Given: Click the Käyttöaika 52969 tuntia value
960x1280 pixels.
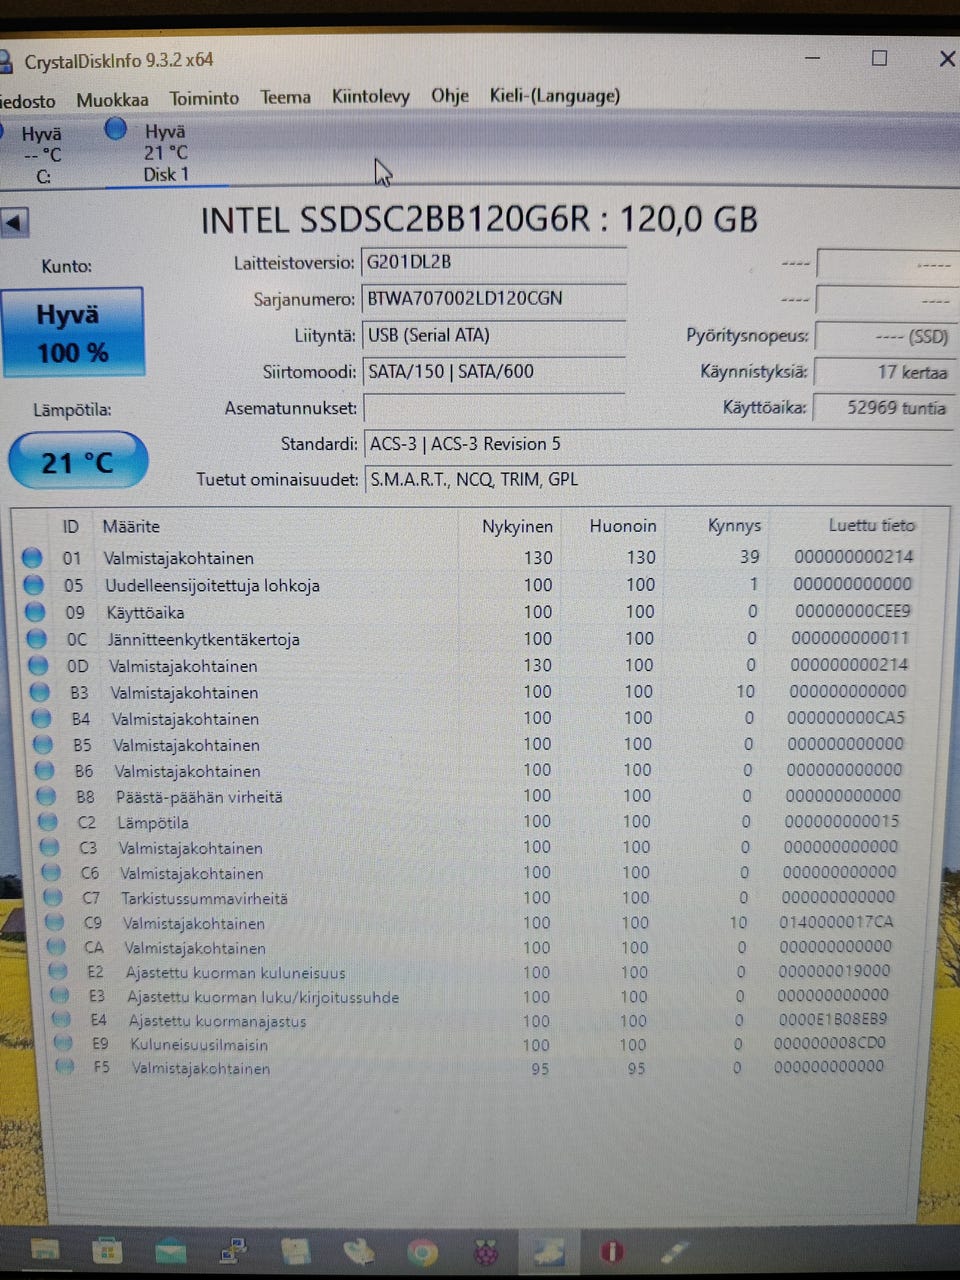Looking at the screenshot, I should (883, 408).
